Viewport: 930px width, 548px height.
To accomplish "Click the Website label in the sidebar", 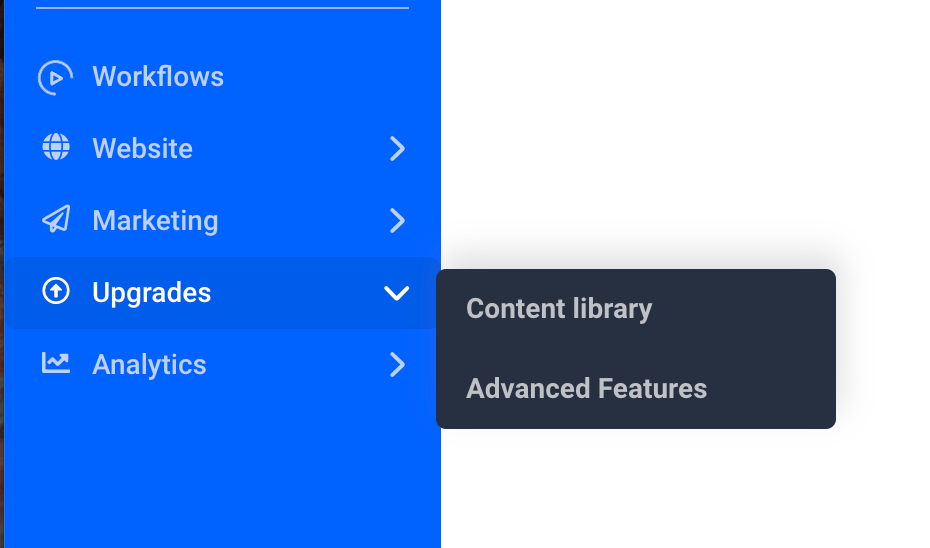I will point(142,148).
